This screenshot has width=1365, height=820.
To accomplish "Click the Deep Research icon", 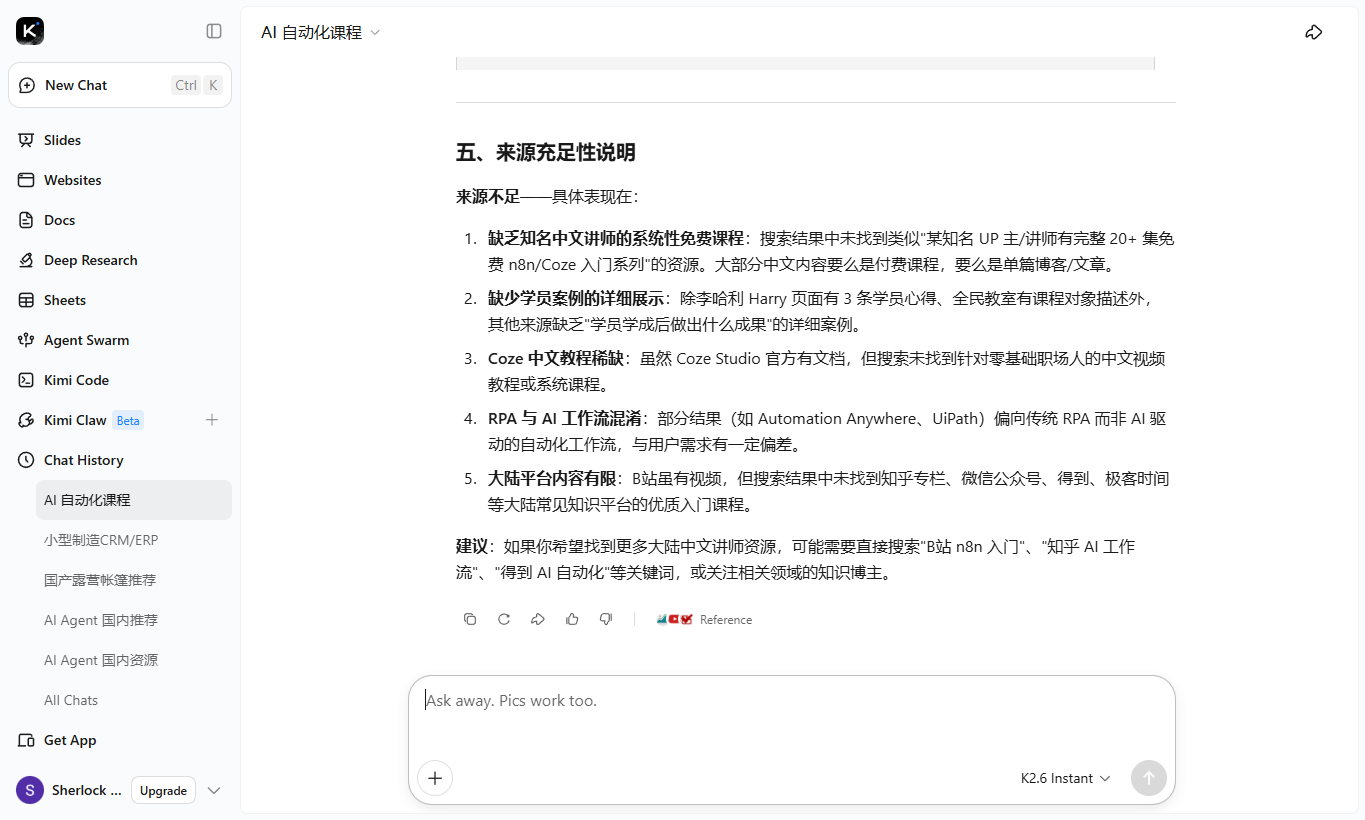I will pyautogui.click(x=26, y=260).
